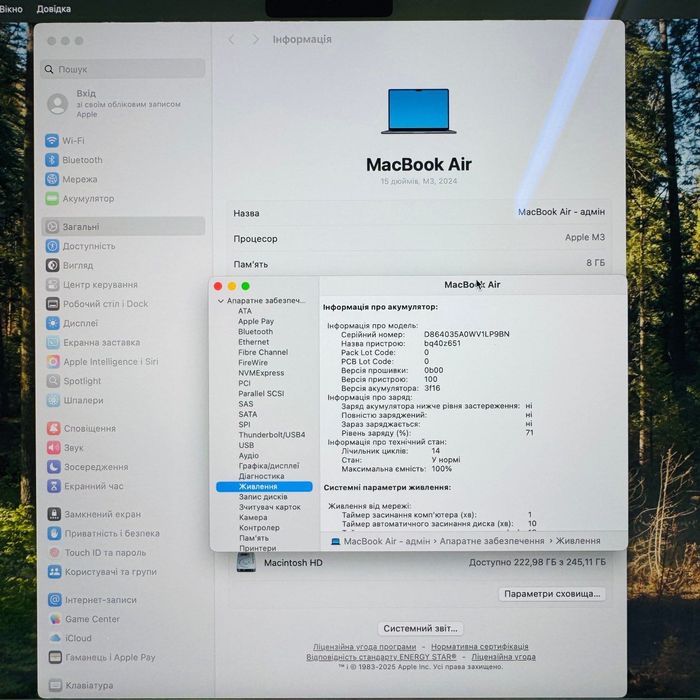This screenshot has height=700, width=700.
Task: Open the Акумулятор battery icon
Action: click(52, 198)
